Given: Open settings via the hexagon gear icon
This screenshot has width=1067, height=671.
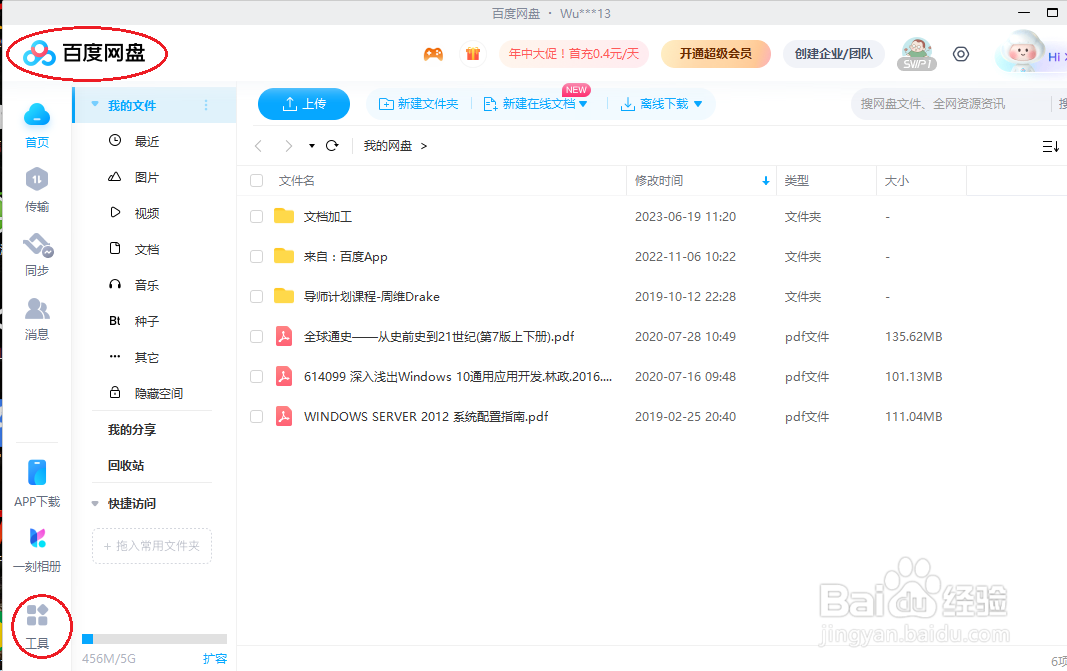Looking at the screenshot, I should click(961, 54).
